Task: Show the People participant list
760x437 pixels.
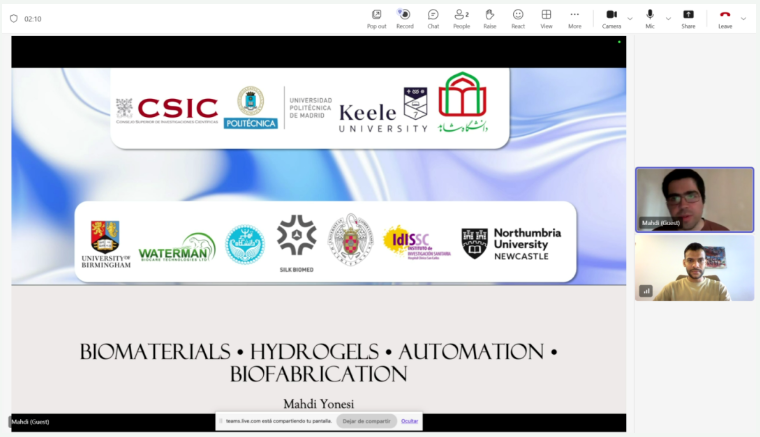Action: point(461,19)
